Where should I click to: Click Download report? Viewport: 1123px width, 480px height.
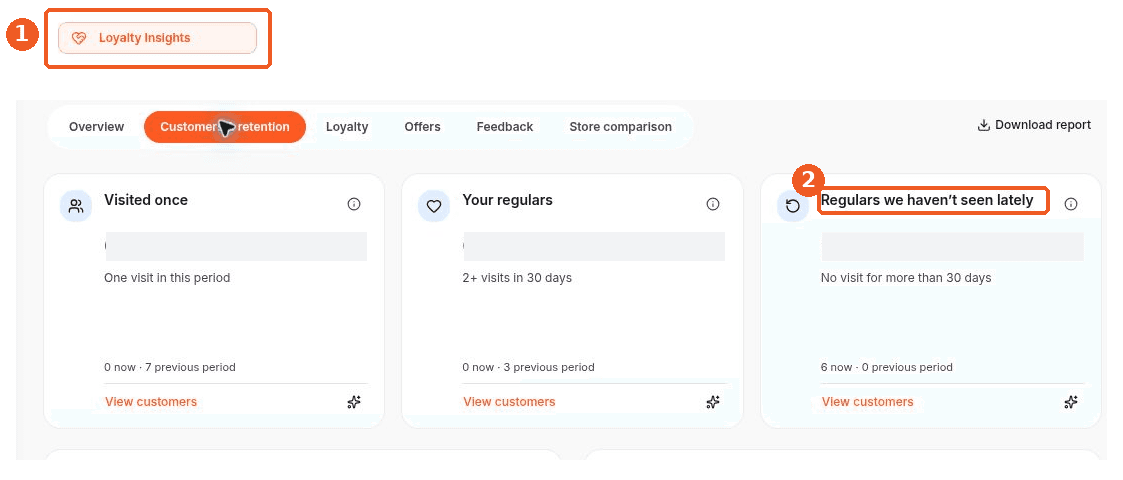tap(1034, 125)
